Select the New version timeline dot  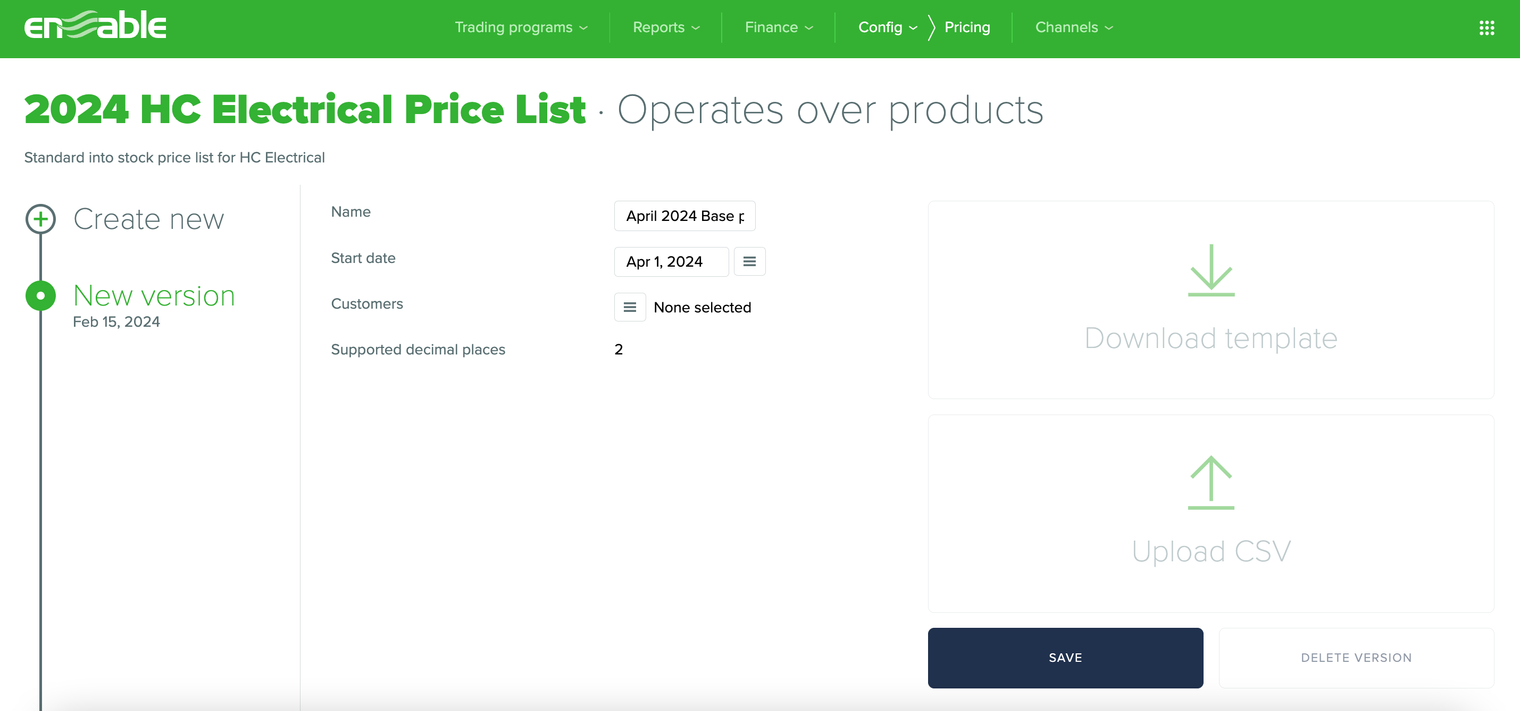pos(41,296)
